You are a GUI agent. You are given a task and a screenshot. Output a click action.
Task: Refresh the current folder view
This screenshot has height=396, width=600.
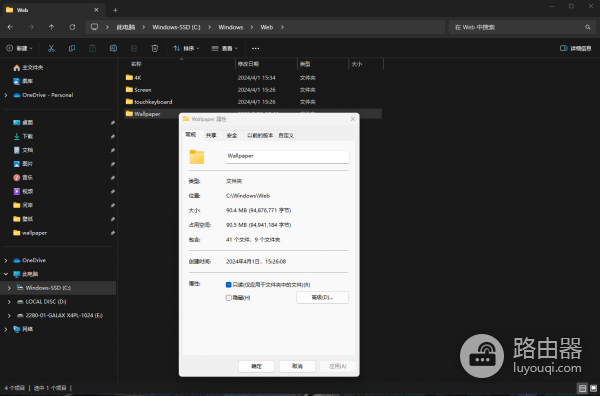(72, 27)
